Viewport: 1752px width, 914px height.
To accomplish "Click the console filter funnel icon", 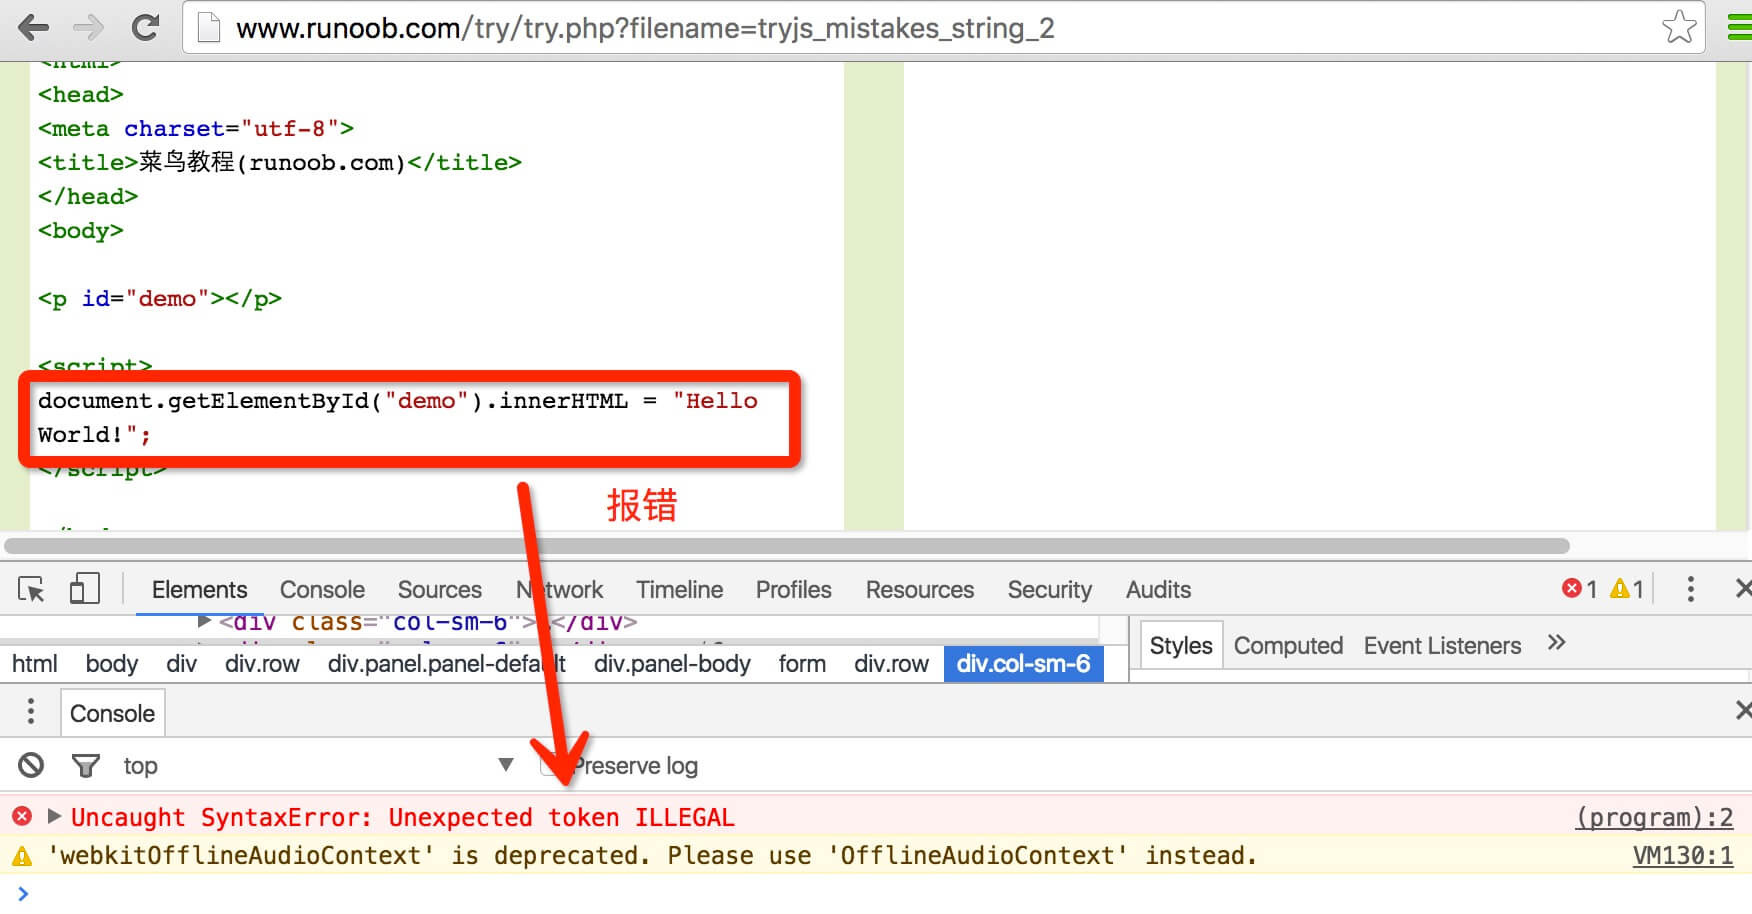I will point(85,766).
